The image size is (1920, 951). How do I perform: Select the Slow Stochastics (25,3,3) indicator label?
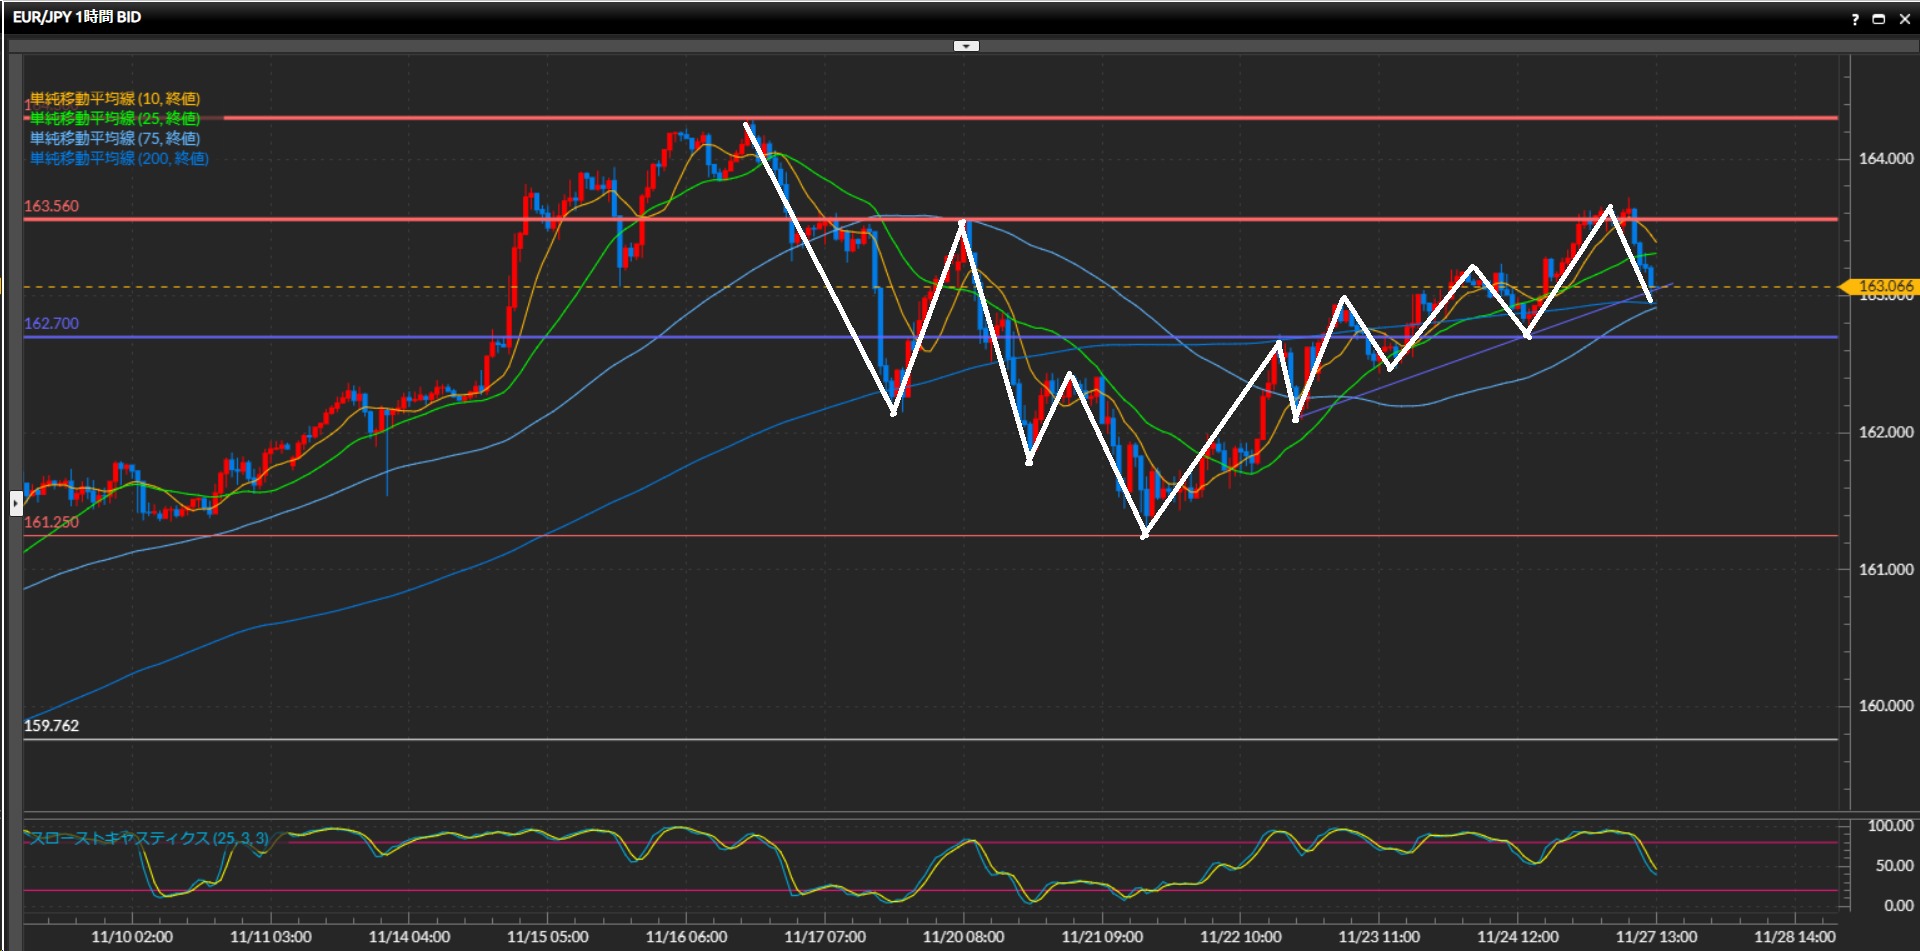point(148,838)
